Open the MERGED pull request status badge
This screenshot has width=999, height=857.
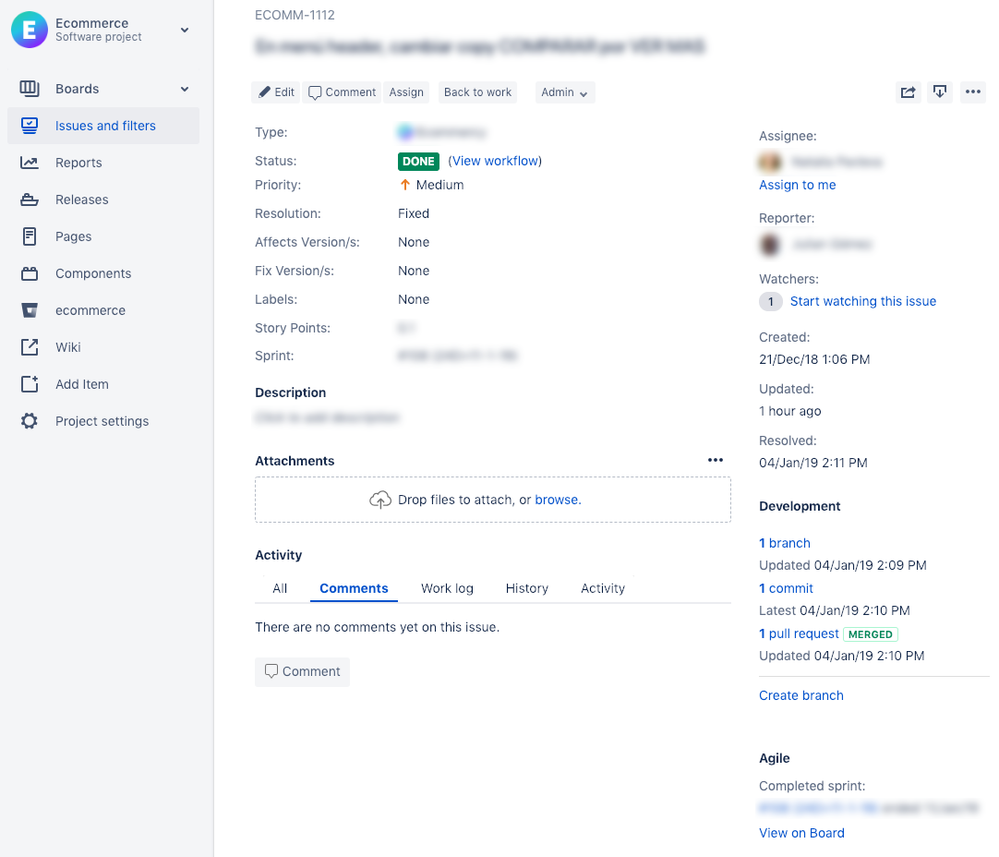click(x=870, y=633)
